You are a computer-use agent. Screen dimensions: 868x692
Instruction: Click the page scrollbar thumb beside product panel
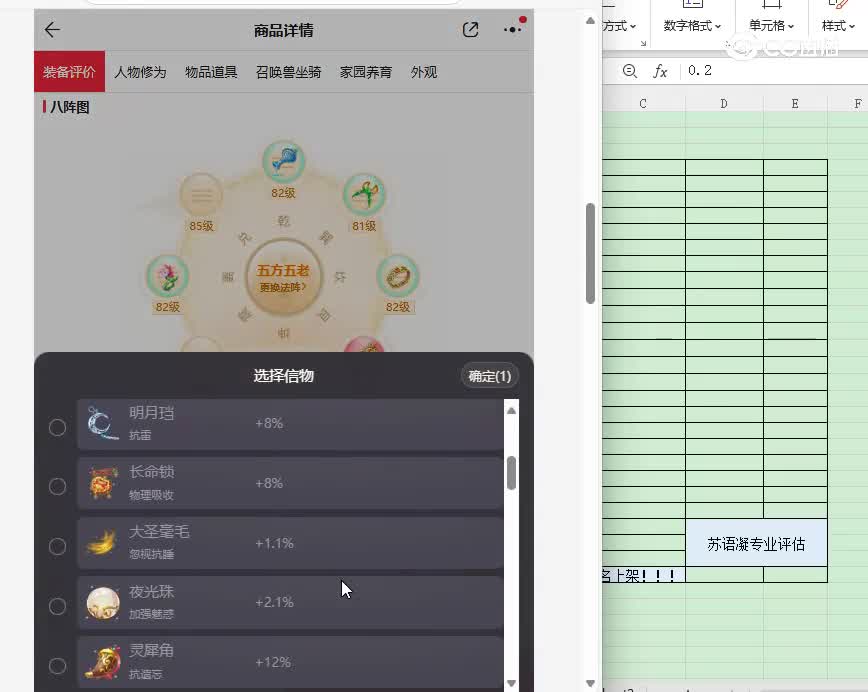[590, 254]
